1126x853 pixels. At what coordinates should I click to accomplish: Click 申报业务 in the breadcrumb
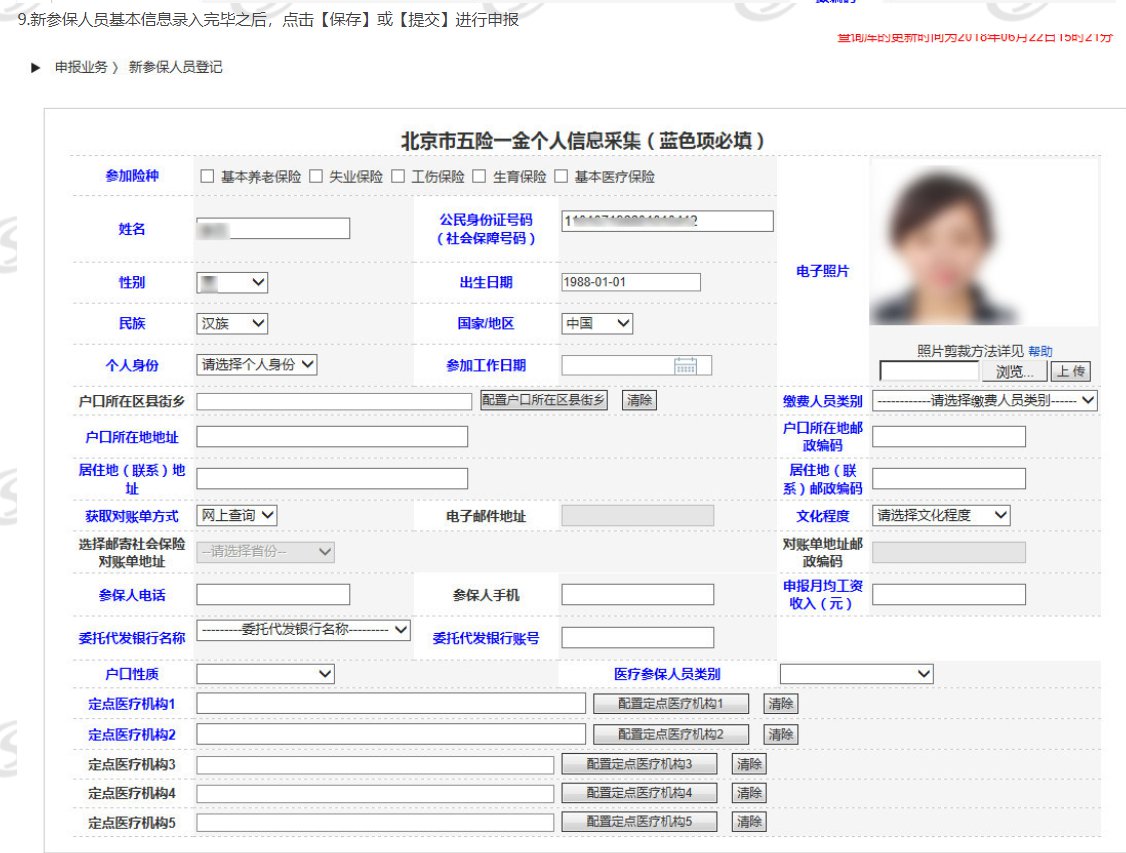tap(81, 68)
